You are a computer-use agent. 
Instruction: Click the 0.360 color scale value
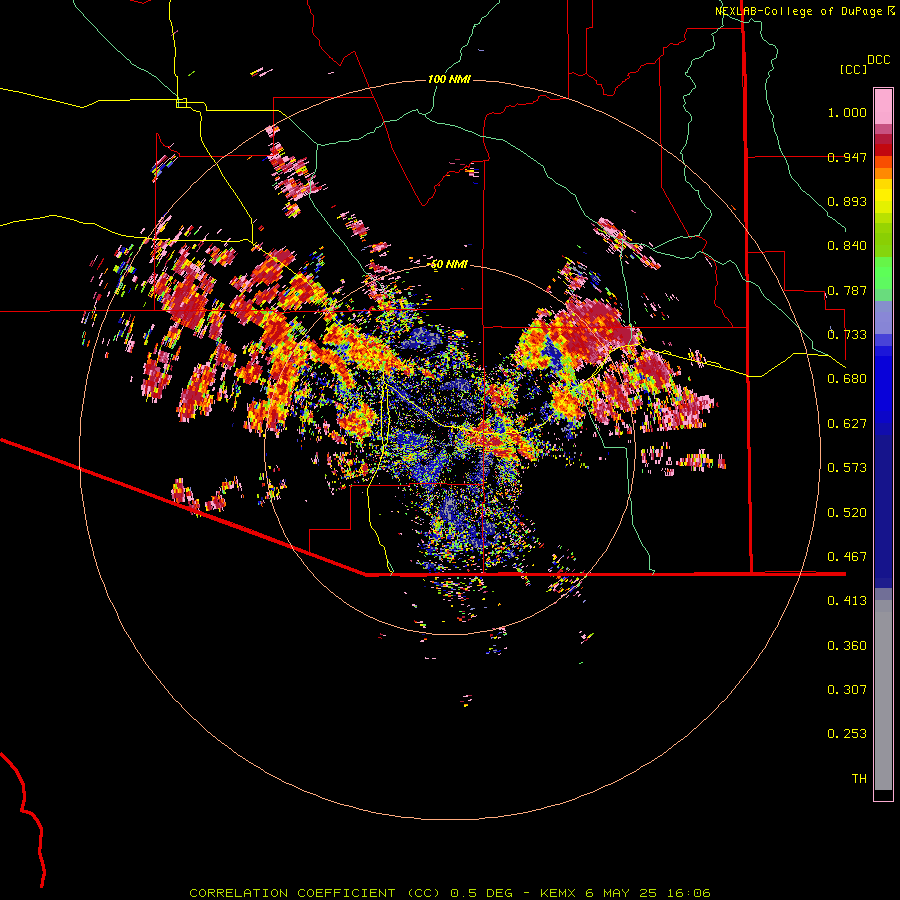(847, 646)
